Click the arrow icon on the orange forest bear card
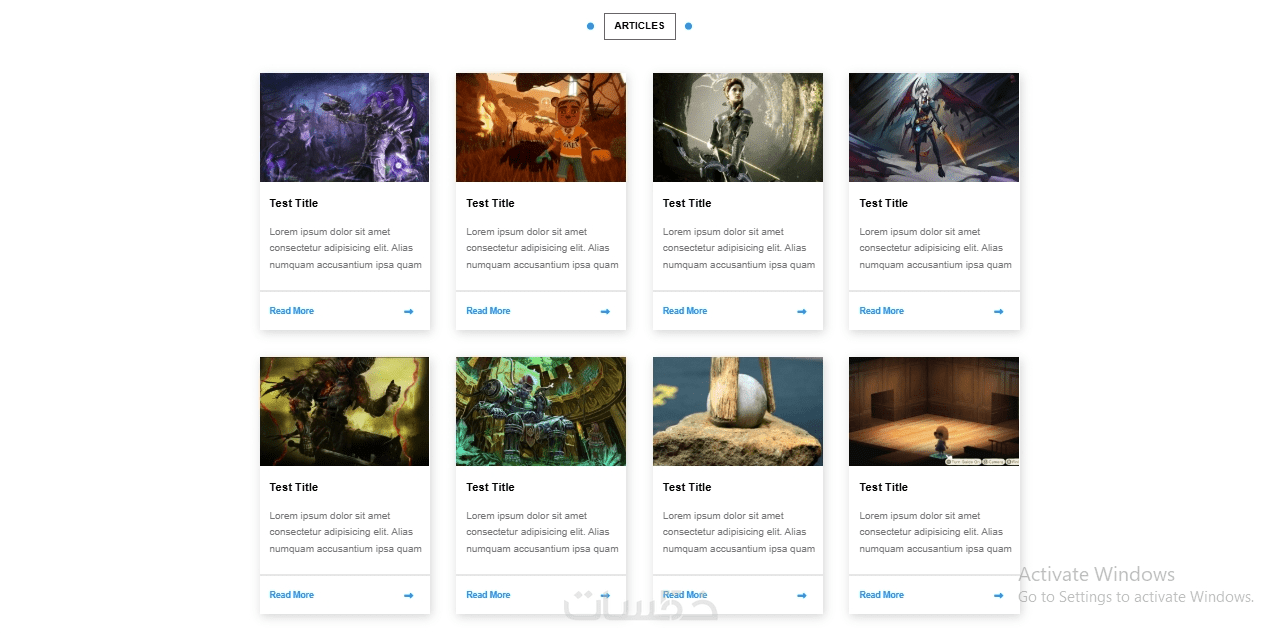Image resolution: width=1283 pixels, height=634 pixels. pos(605,311)
